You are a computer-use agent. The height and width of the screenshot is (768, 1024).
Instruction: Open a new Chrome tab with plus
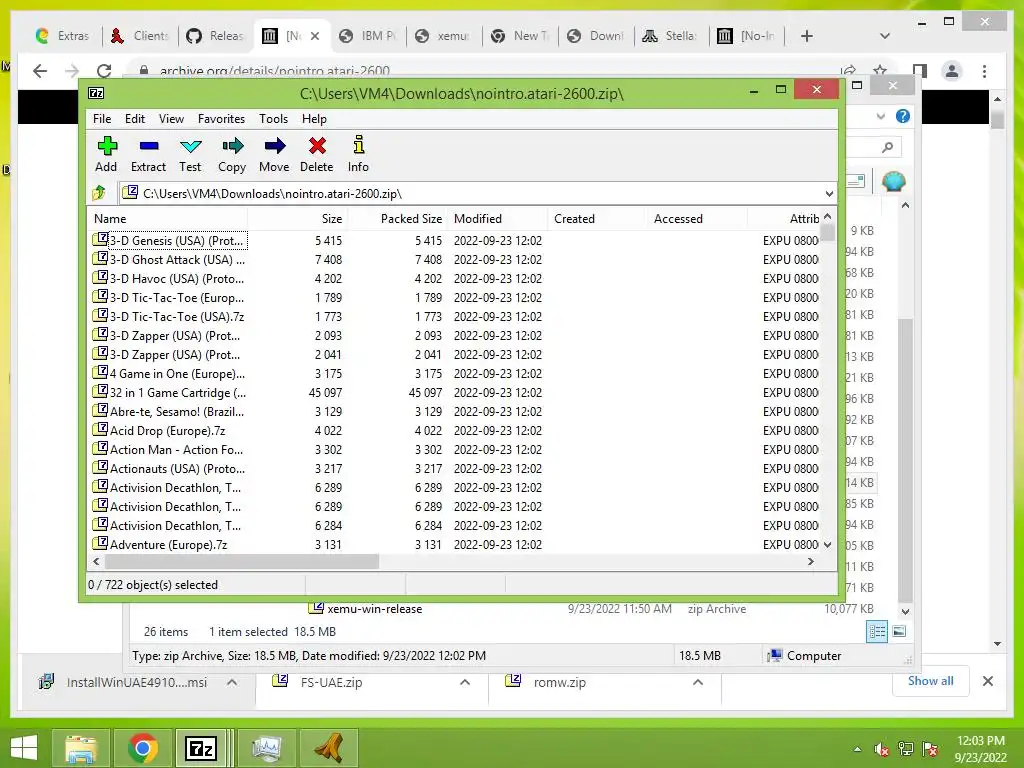point(807,36)
